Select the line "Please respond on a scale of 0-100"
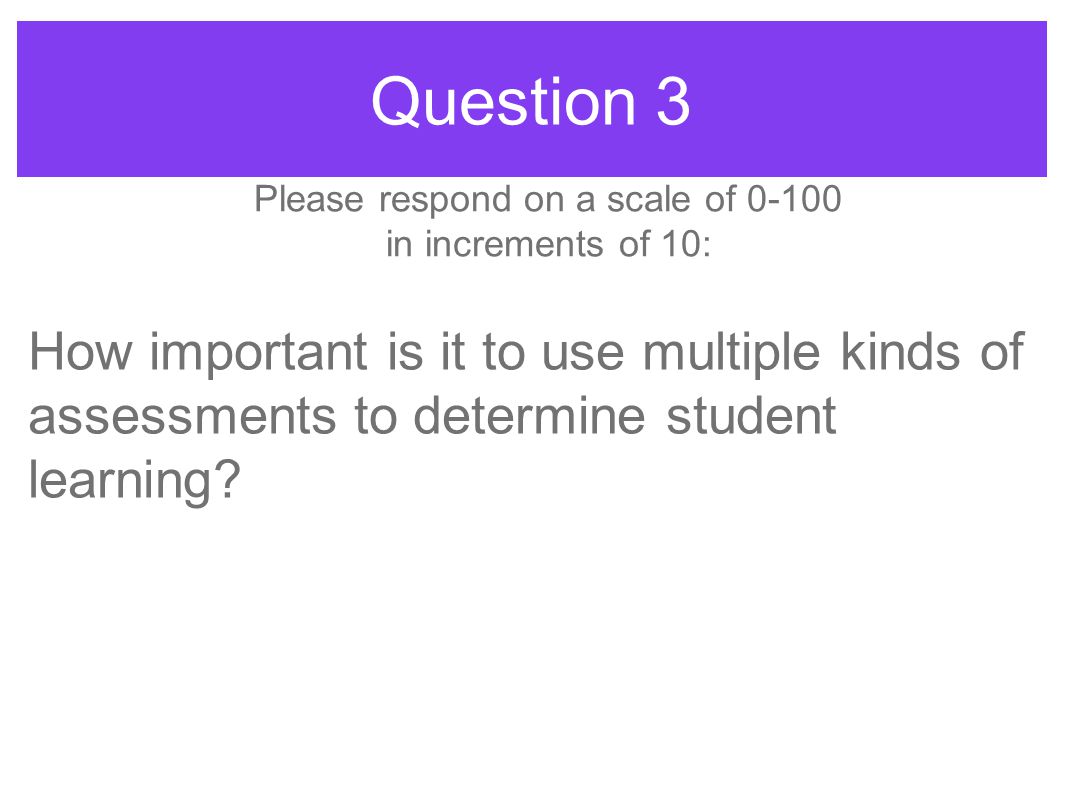 coord(548,199)
